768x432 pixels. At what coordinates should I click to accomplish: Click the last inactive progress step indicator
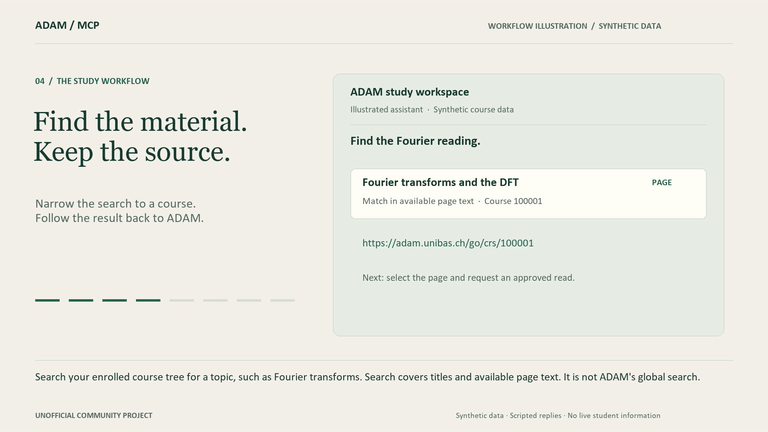point(283,300)
